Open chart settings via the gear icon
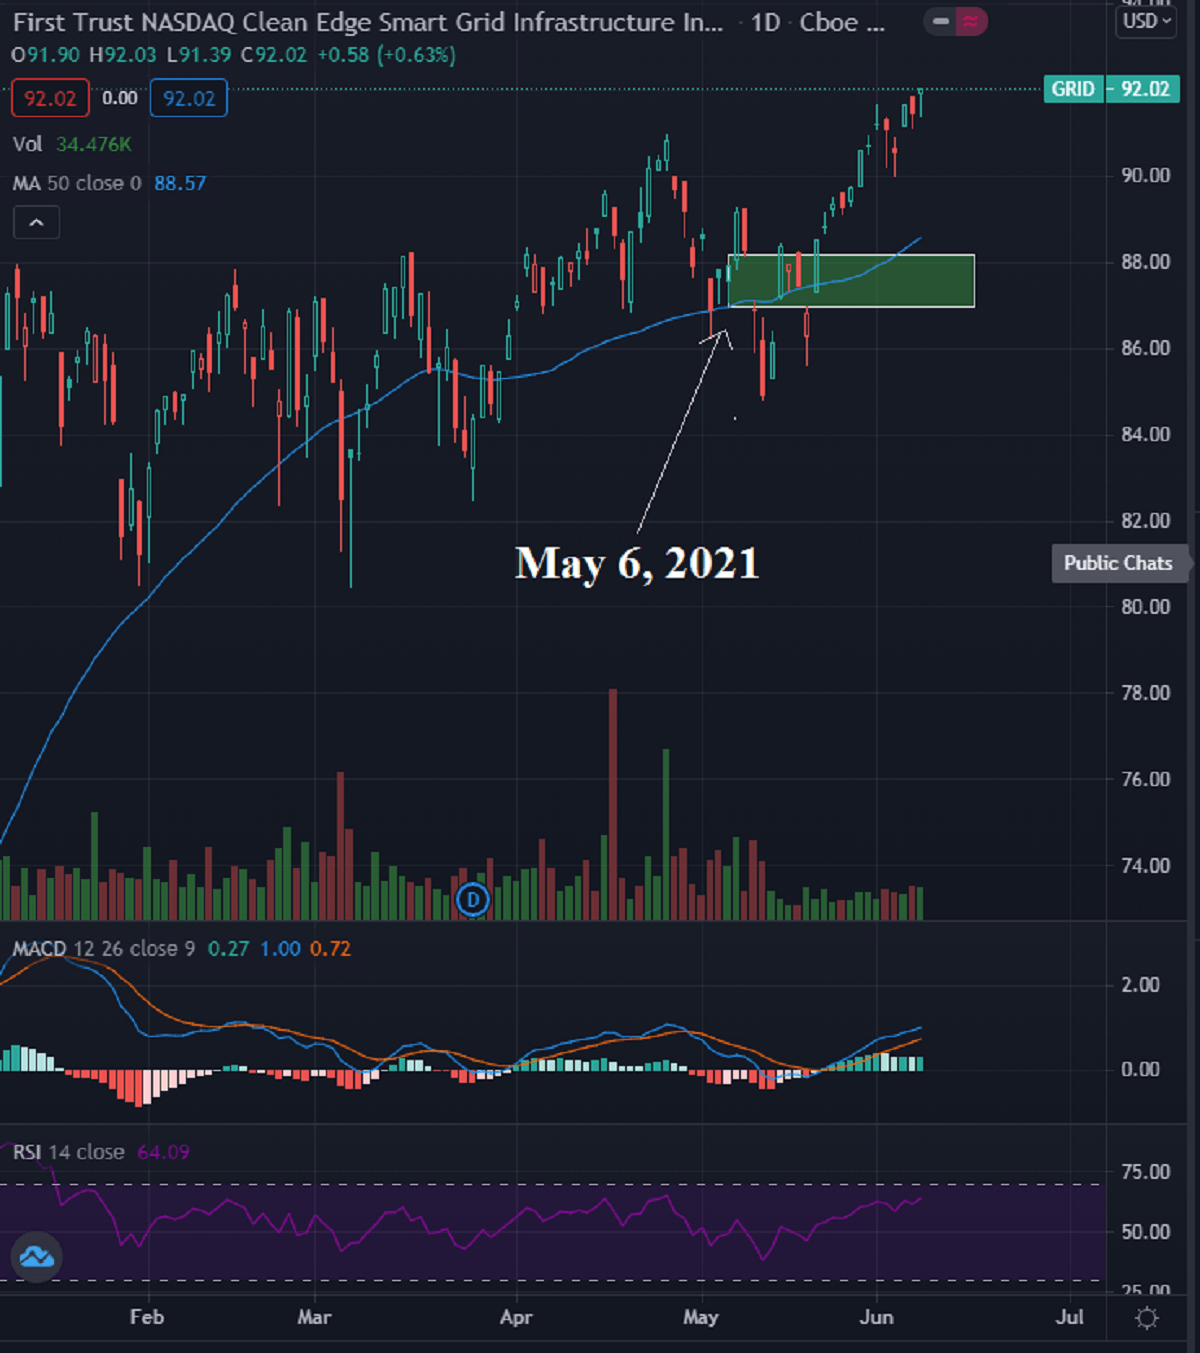The height and width of the screenshot is (1353, 1200). point(1147,1318)
